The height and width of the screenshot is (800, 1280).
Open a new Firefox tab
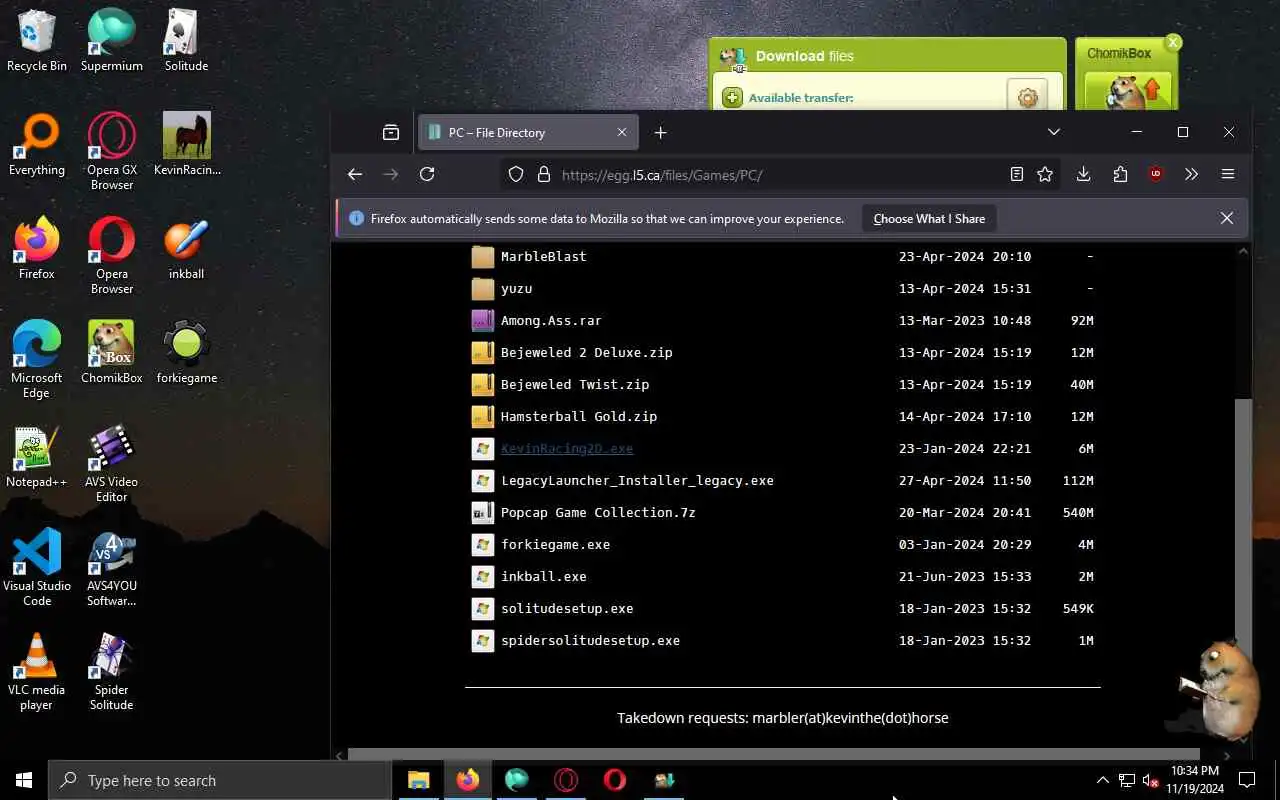click(660, 132)
